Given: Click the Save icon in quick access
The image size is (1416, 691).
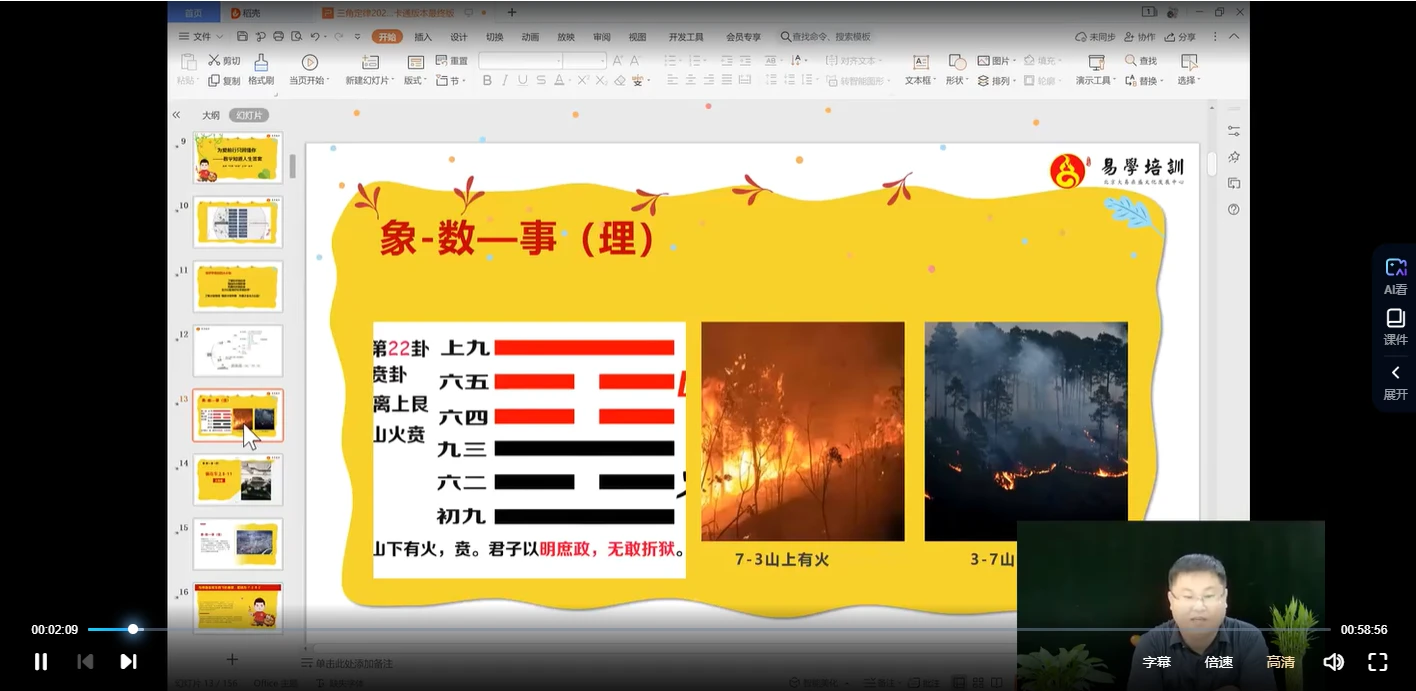Looking at the screenshot, I should coord(242,36).
